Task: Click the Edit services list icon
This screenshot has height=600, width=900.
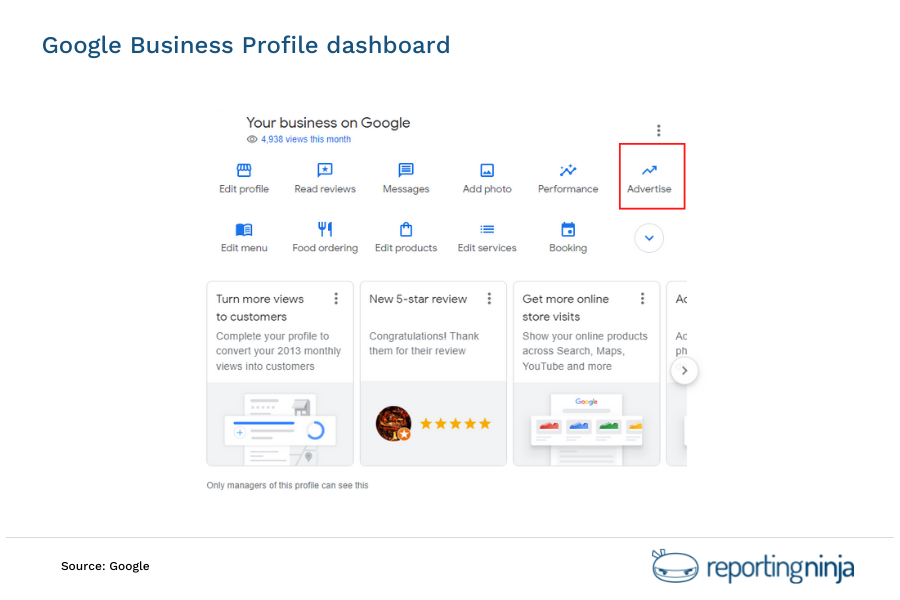Action: click(x=487, y=229)
